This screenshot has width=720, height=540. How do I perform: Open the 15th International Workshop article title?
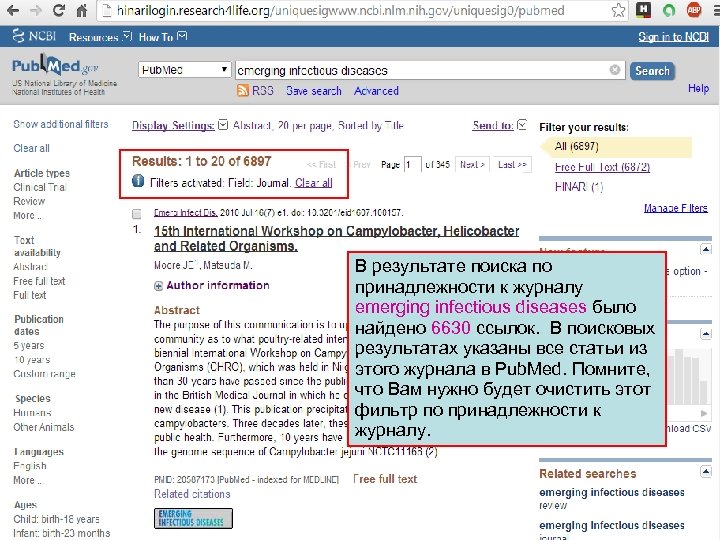coord(337,238)
